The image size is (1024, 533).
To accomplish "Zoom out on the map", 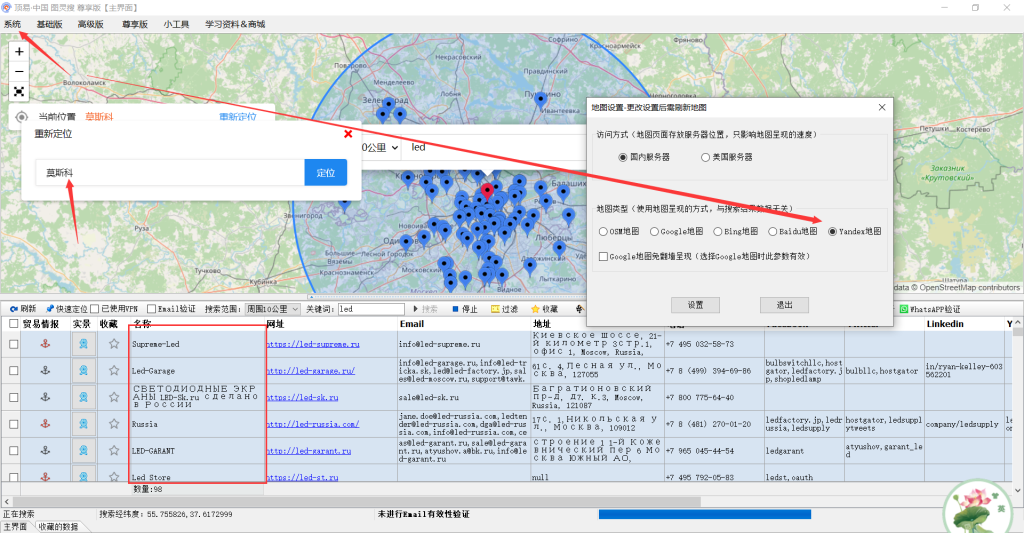I will (x=19, y=71).
